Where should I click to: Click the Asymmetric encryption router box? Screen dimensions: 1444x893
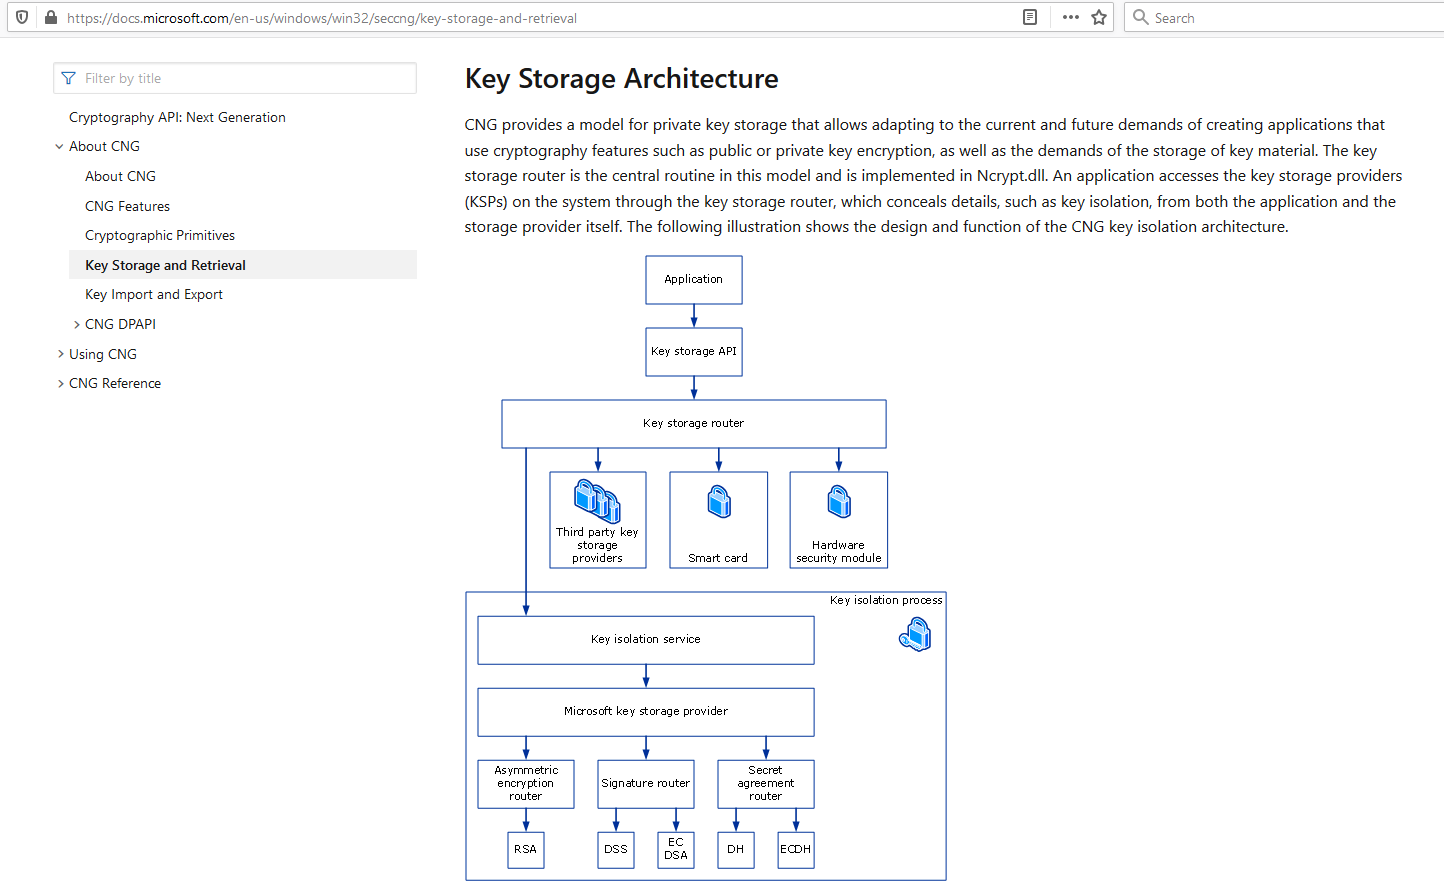[x=526, y=784]
